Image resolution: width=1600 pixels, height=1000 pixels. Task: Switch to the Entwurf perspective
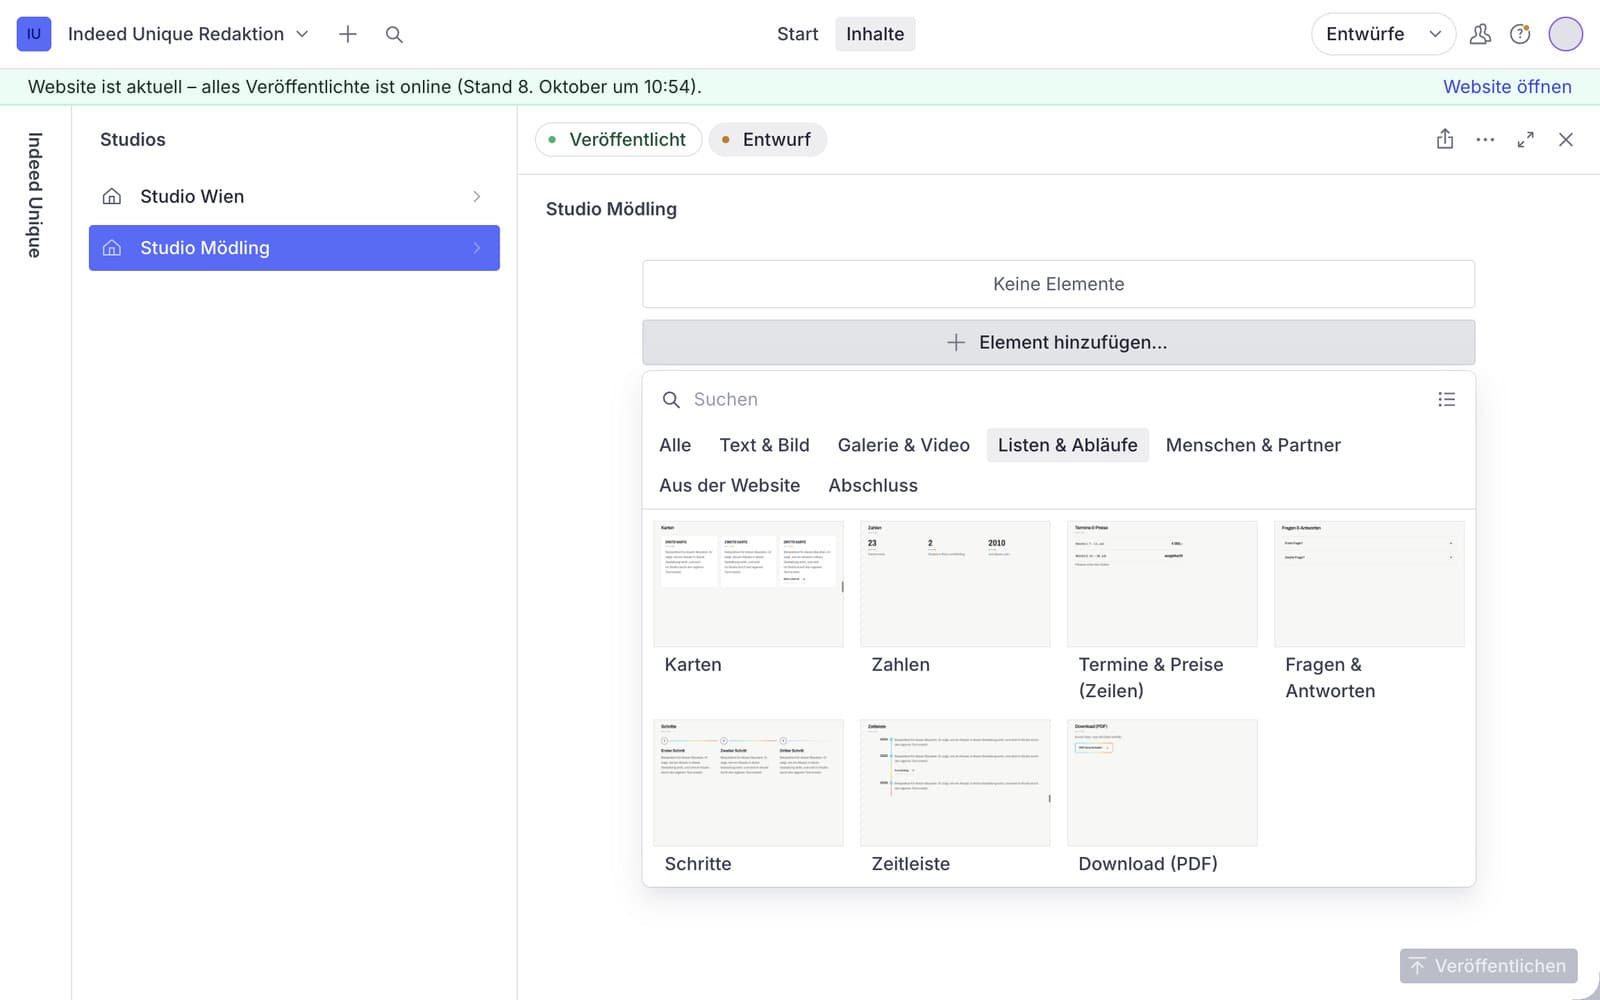tap(767, 140)
